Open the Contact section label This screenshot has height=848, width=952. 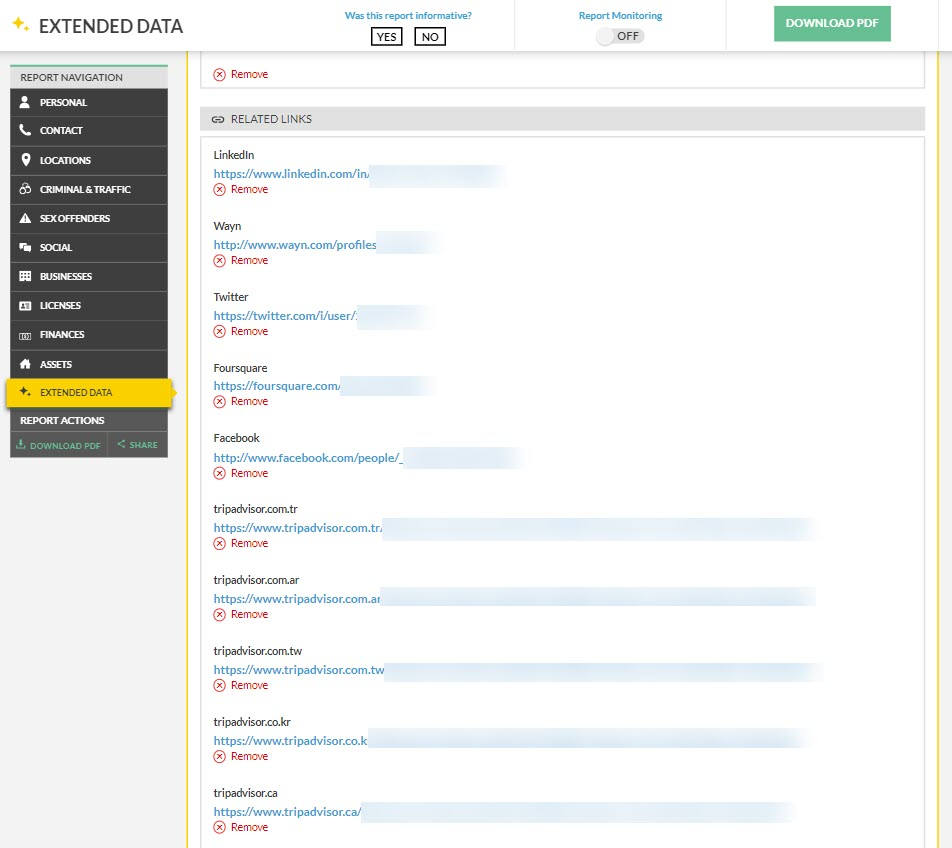tap(61, 131)
